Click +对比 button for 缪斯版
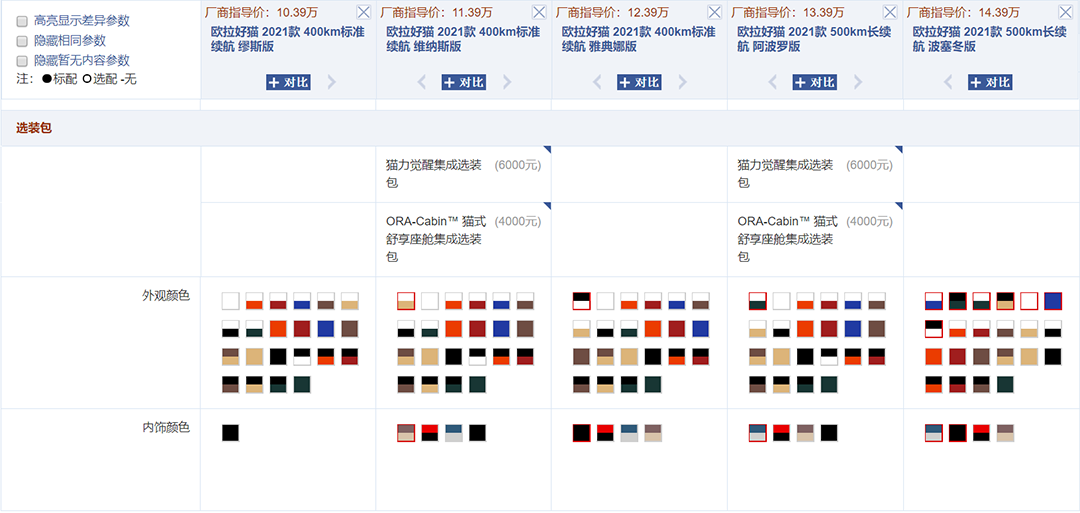The width and height of the screenshot is (1080, 513). point(288,82)
